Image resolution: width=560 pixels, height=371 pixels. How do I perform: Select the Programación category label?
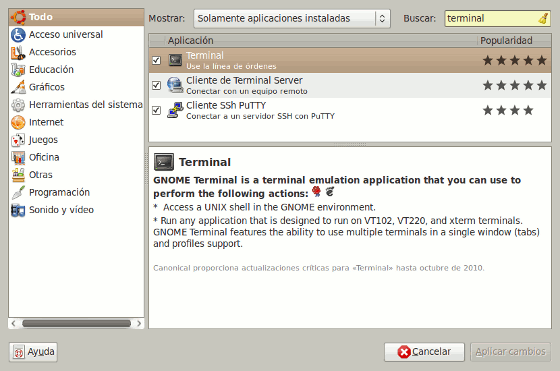pos(59,192)
